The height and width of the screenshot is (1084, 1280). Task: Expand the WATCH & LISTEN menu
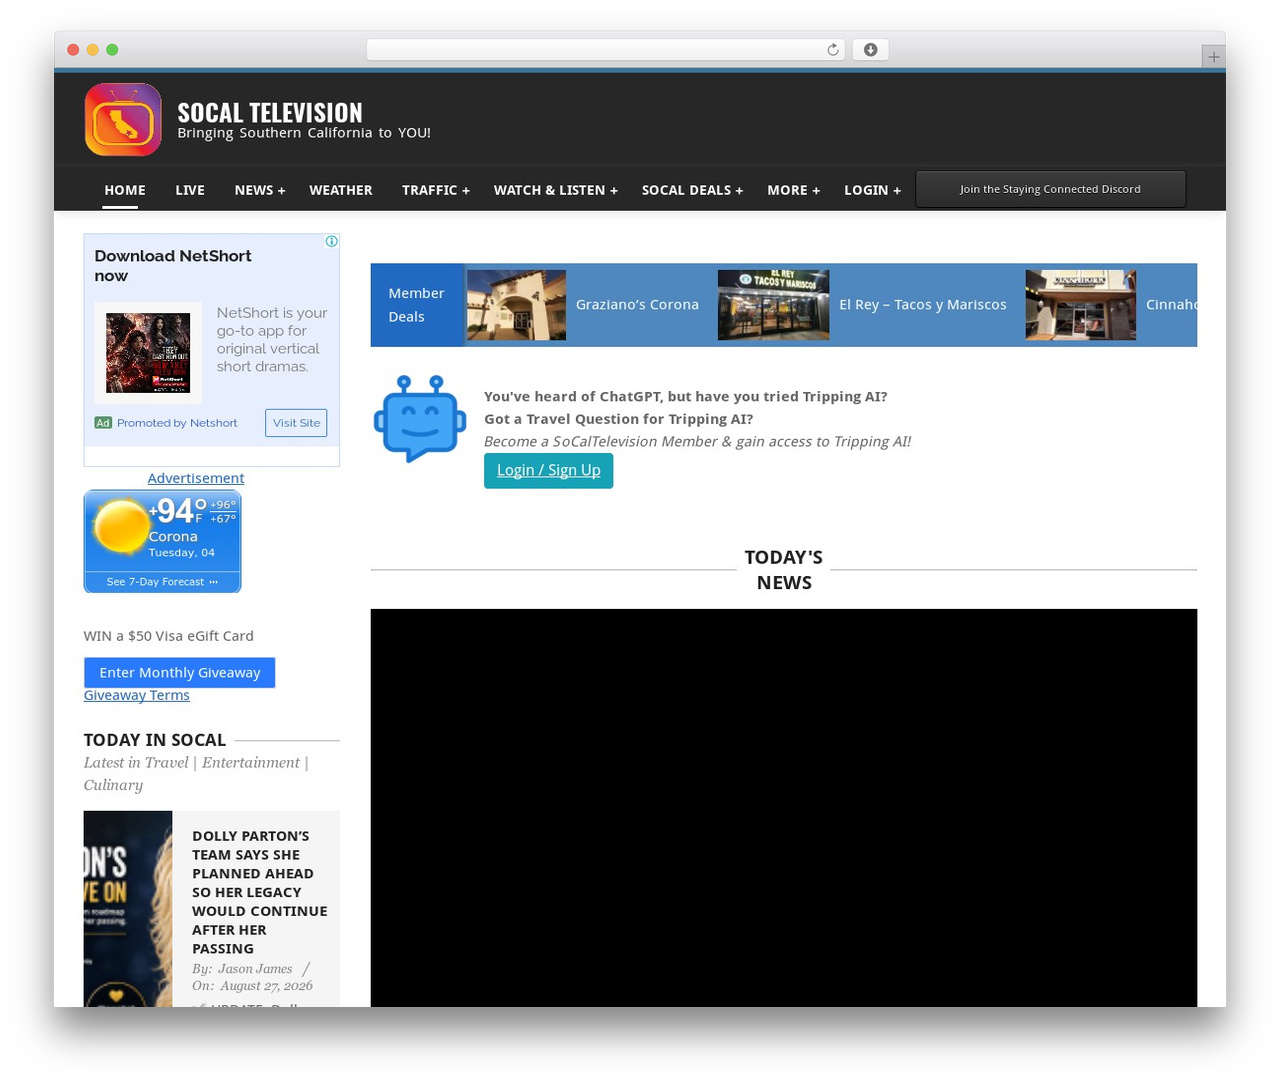coord(556,190)
